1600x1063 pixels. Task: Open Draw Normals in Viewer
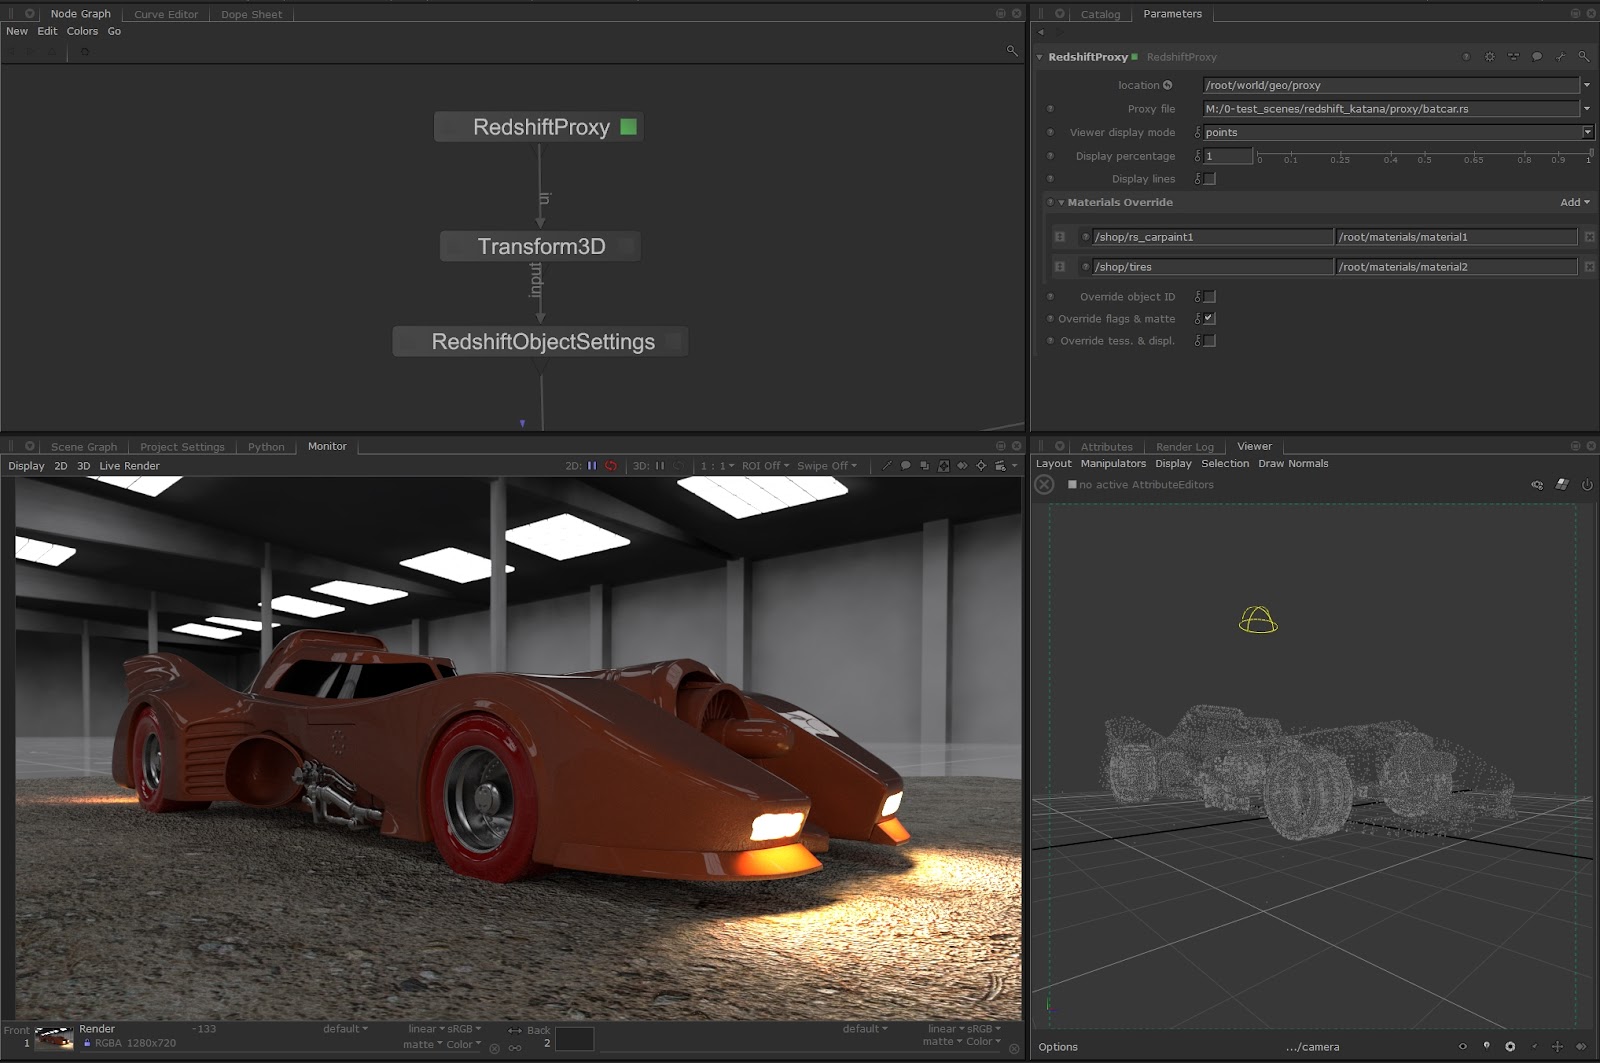(1293, 464)
